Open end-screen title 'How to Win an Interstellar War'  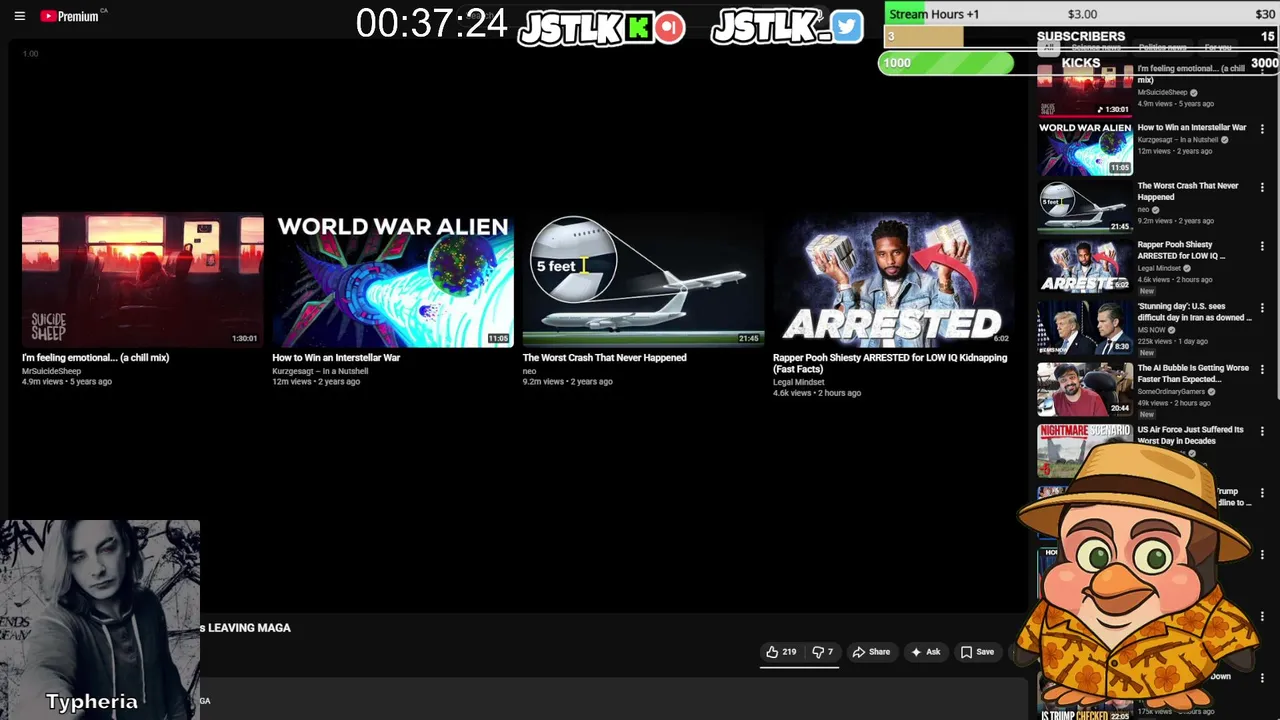click(x=336, y=357)
